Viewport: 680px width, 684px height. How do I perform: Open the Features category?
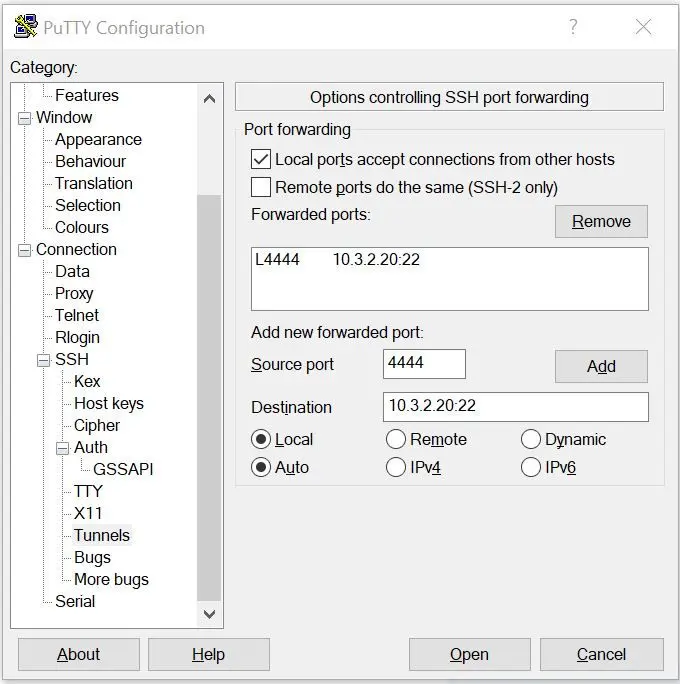(87, 95)
